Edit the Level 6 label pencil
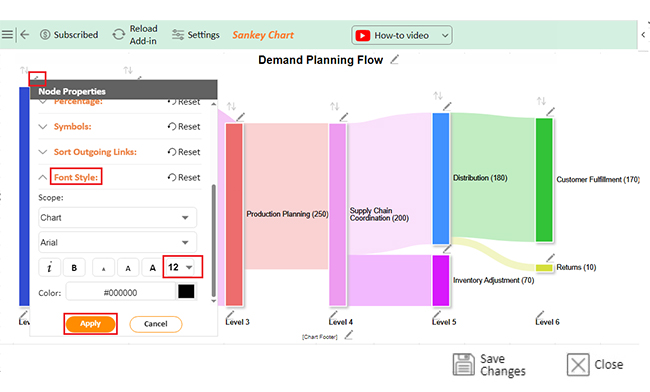This screenshot has height=392, width=650. point(540,314)
